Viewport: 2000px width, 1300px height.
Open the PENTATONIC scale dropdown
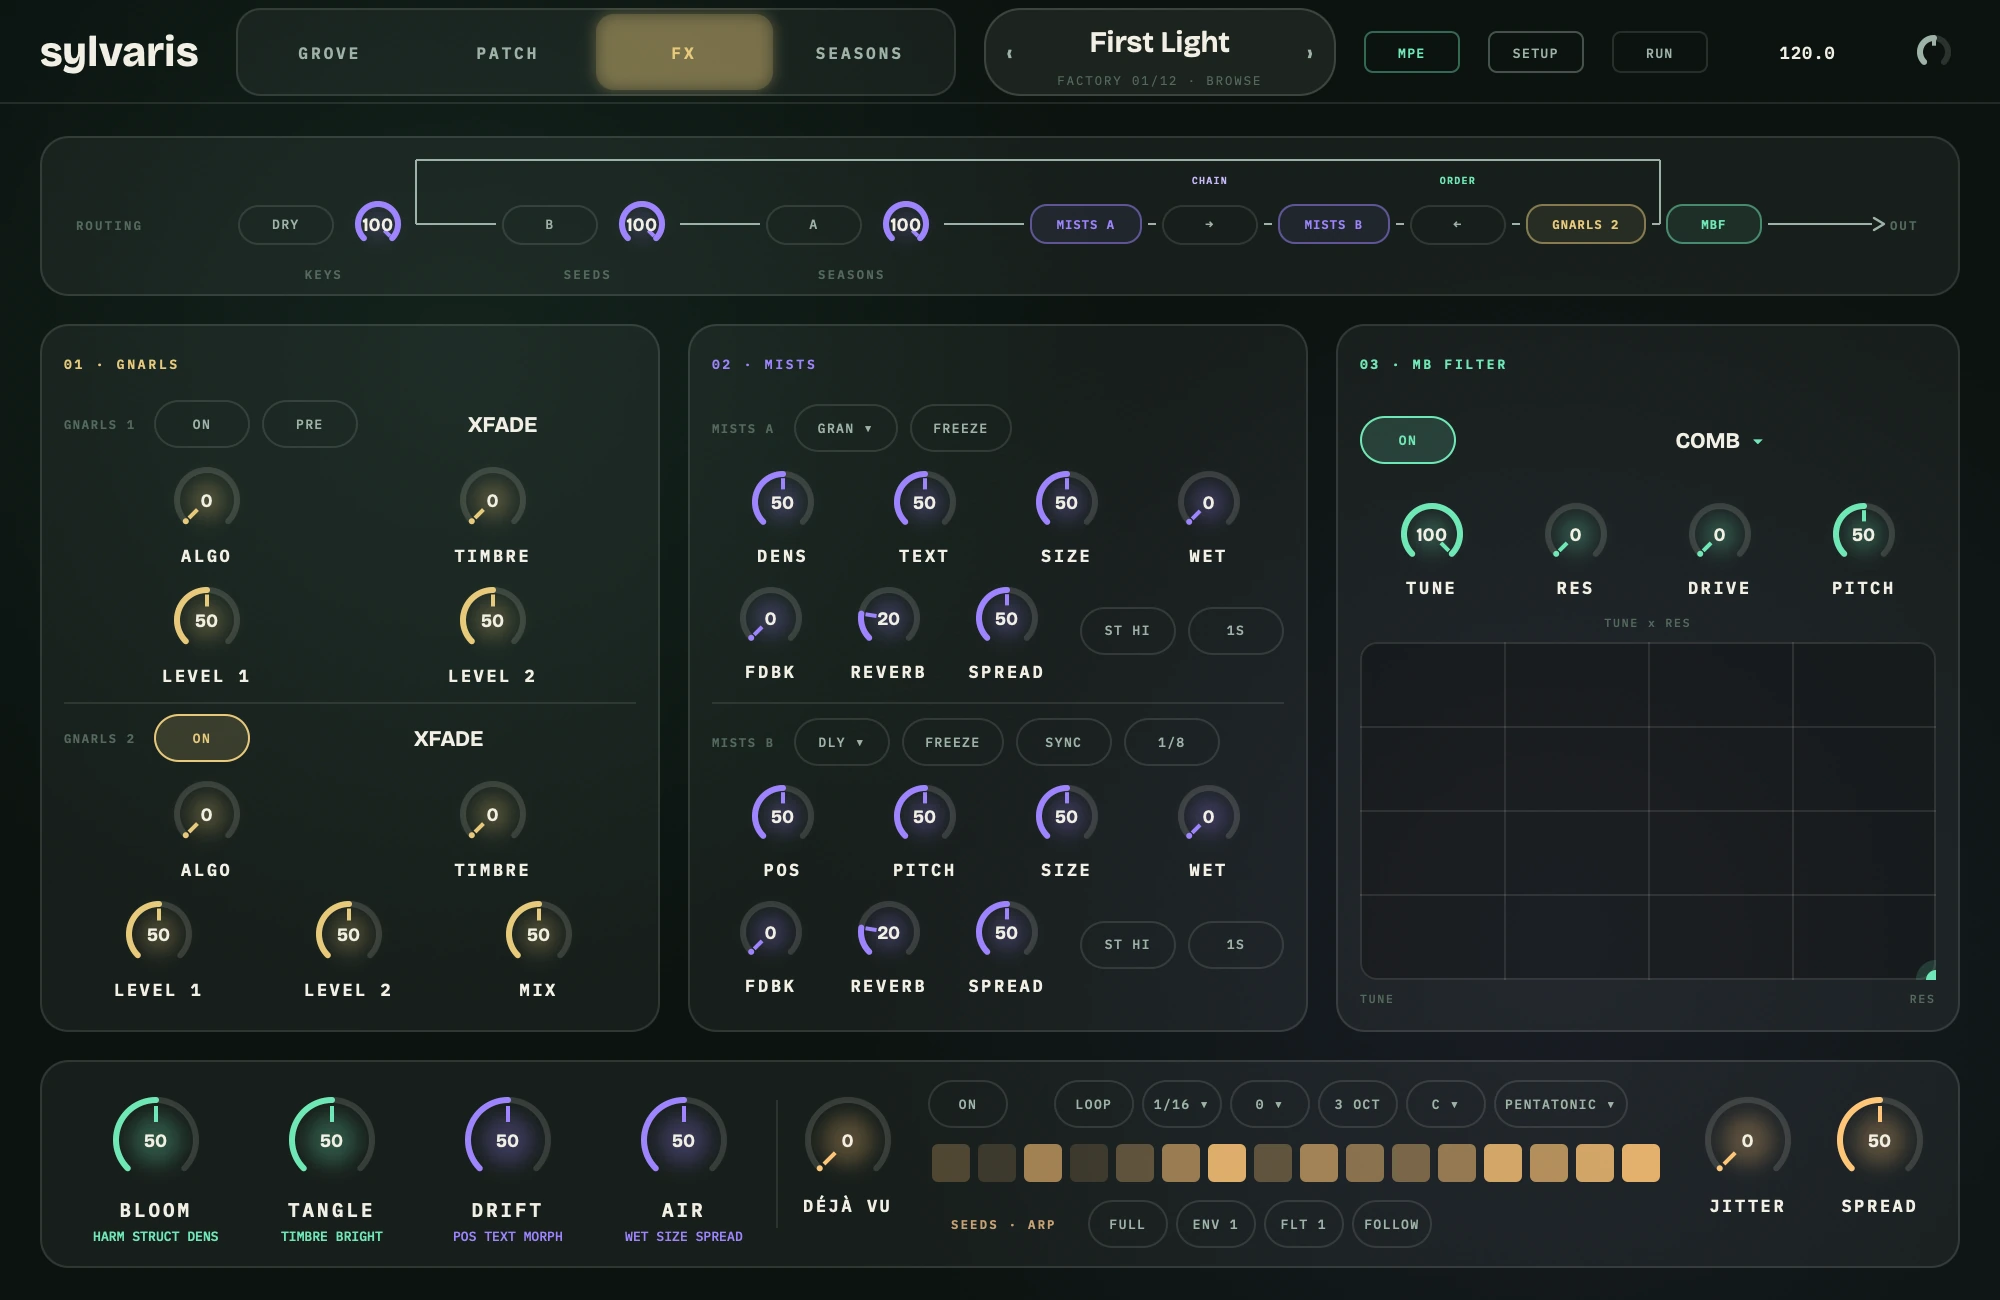pyautogui.click(x=1561, y=1104)
